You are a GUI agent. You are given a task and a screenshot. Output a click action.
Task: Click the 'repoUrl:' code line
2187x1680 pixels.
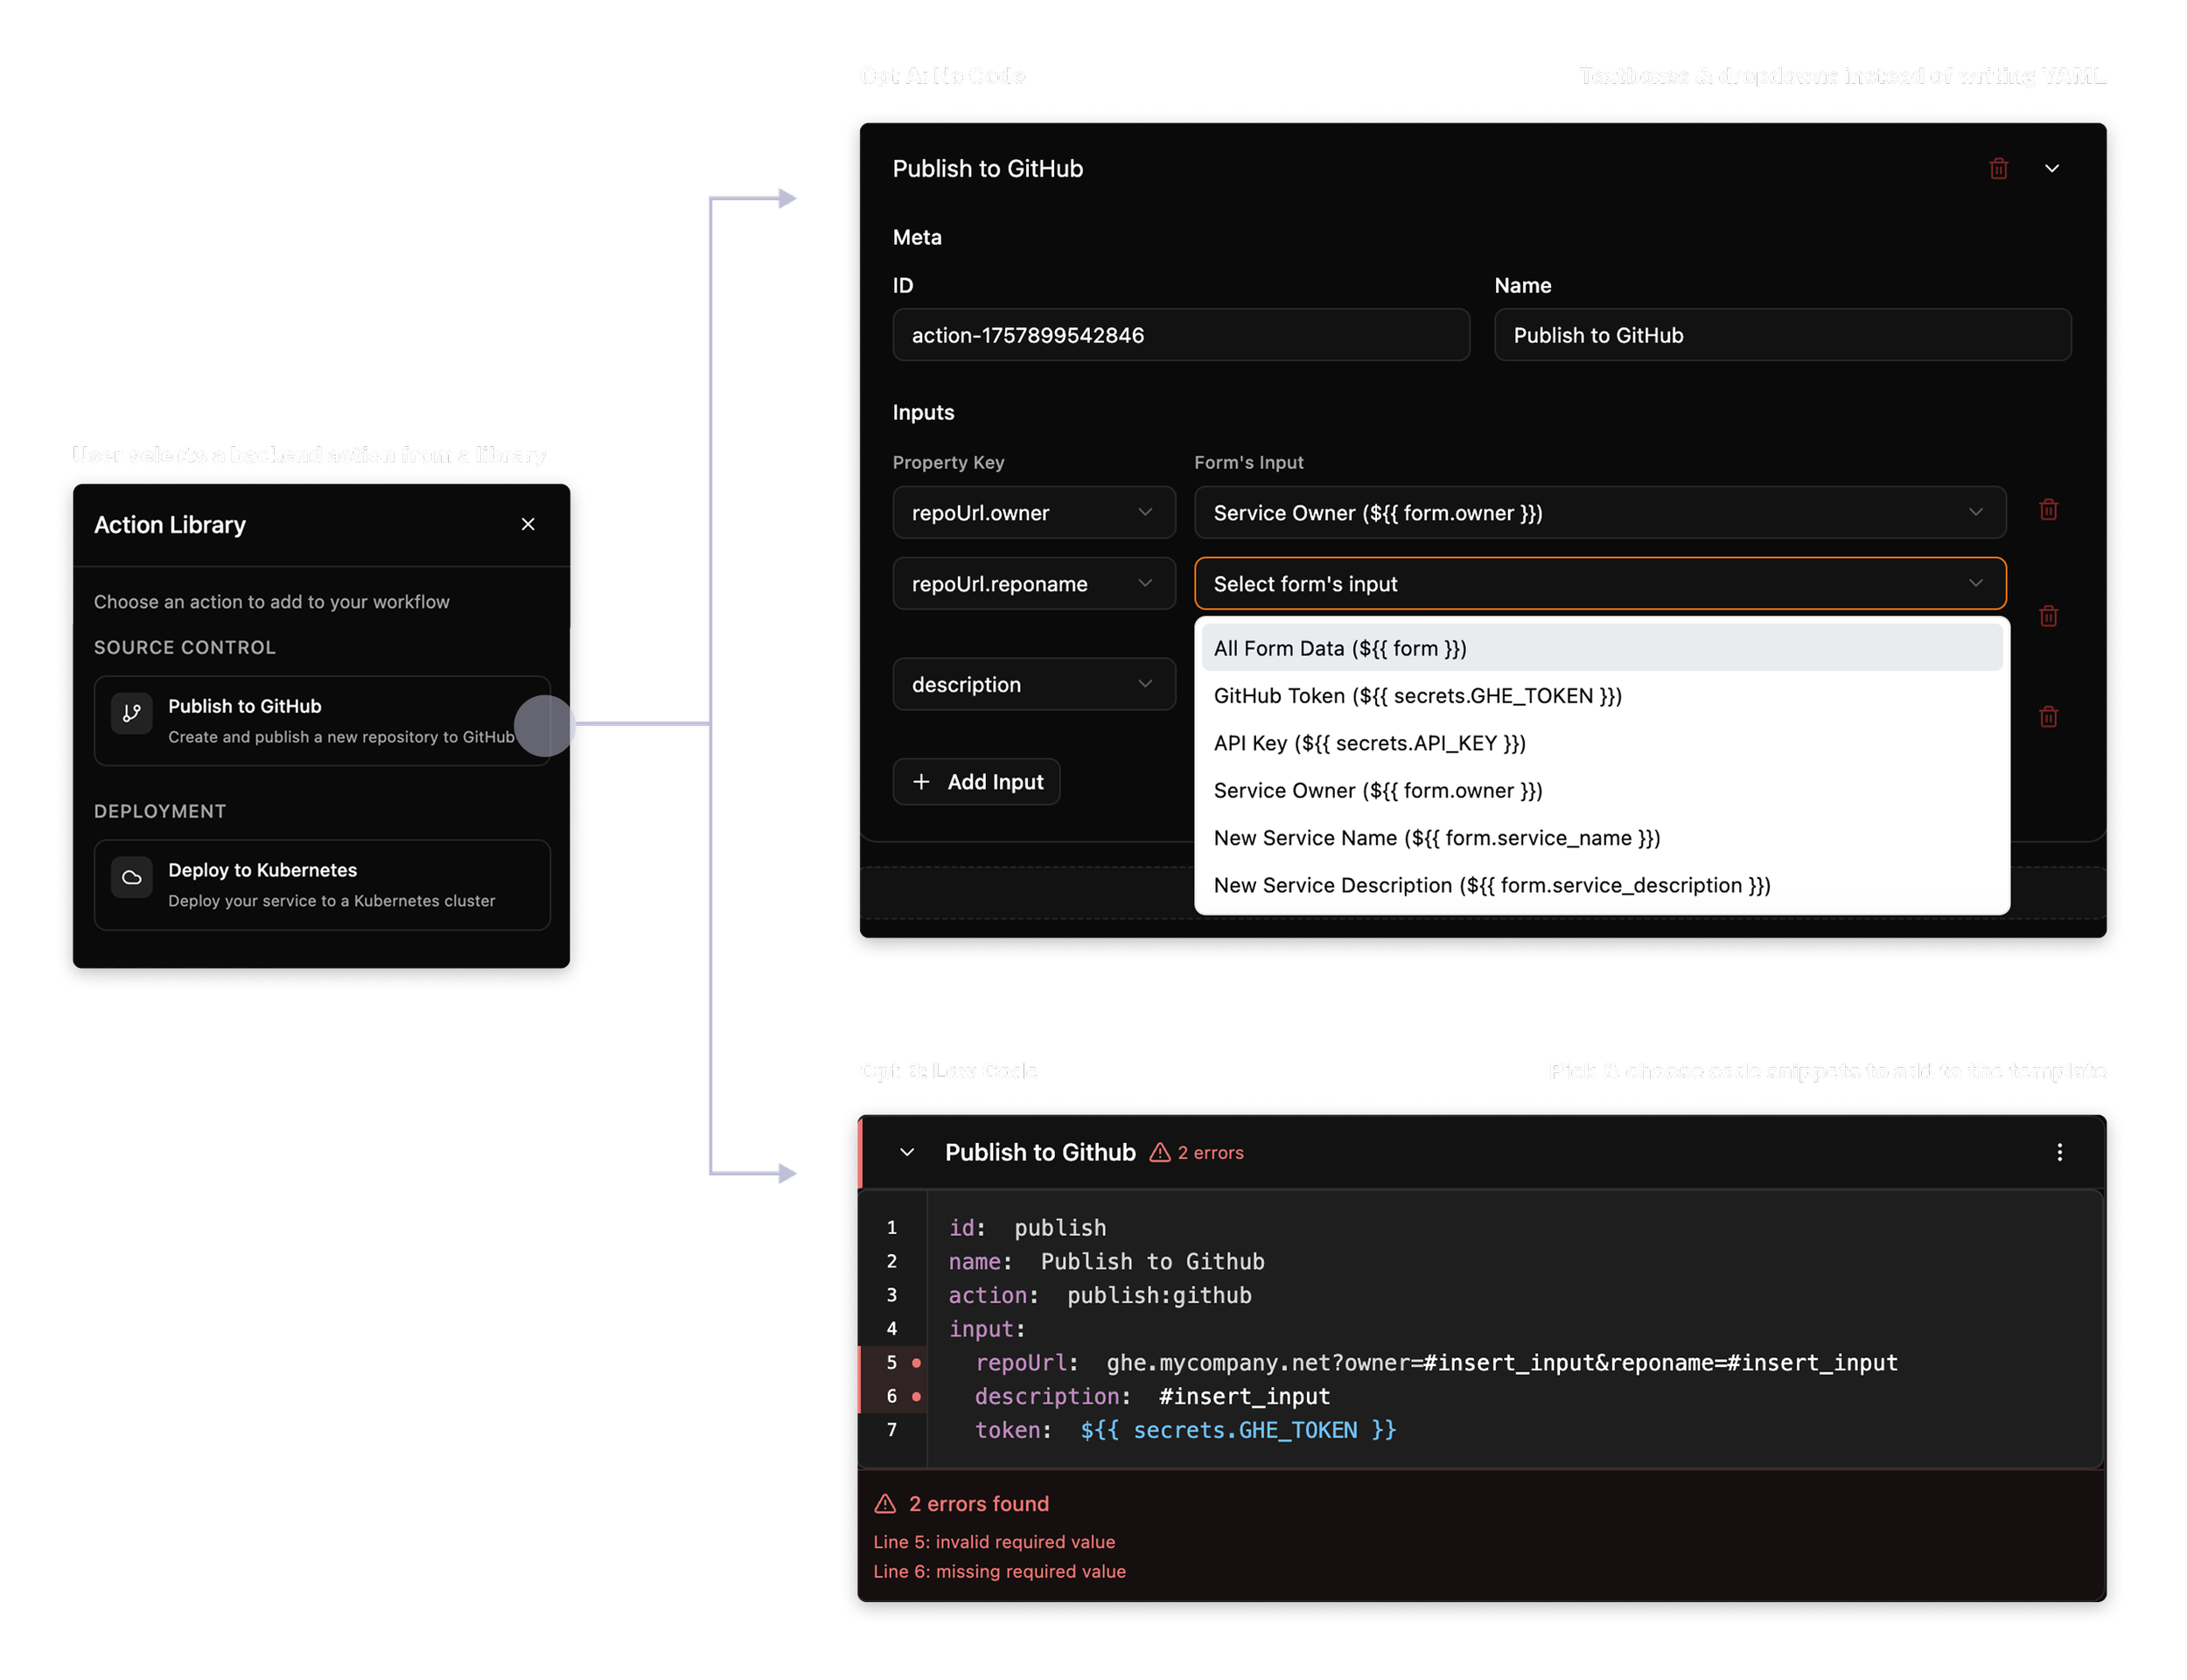1436,1362
